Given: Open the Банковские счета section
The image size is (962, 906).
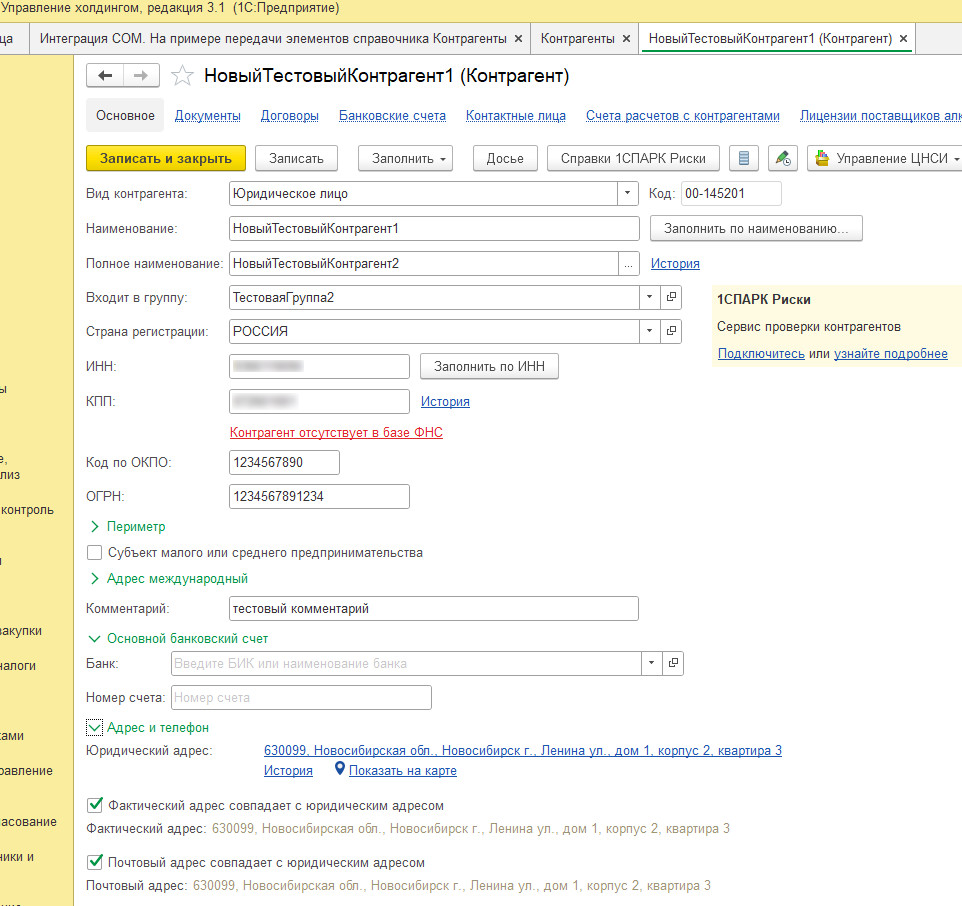Looking at the screenshot, I should [392, 115].
